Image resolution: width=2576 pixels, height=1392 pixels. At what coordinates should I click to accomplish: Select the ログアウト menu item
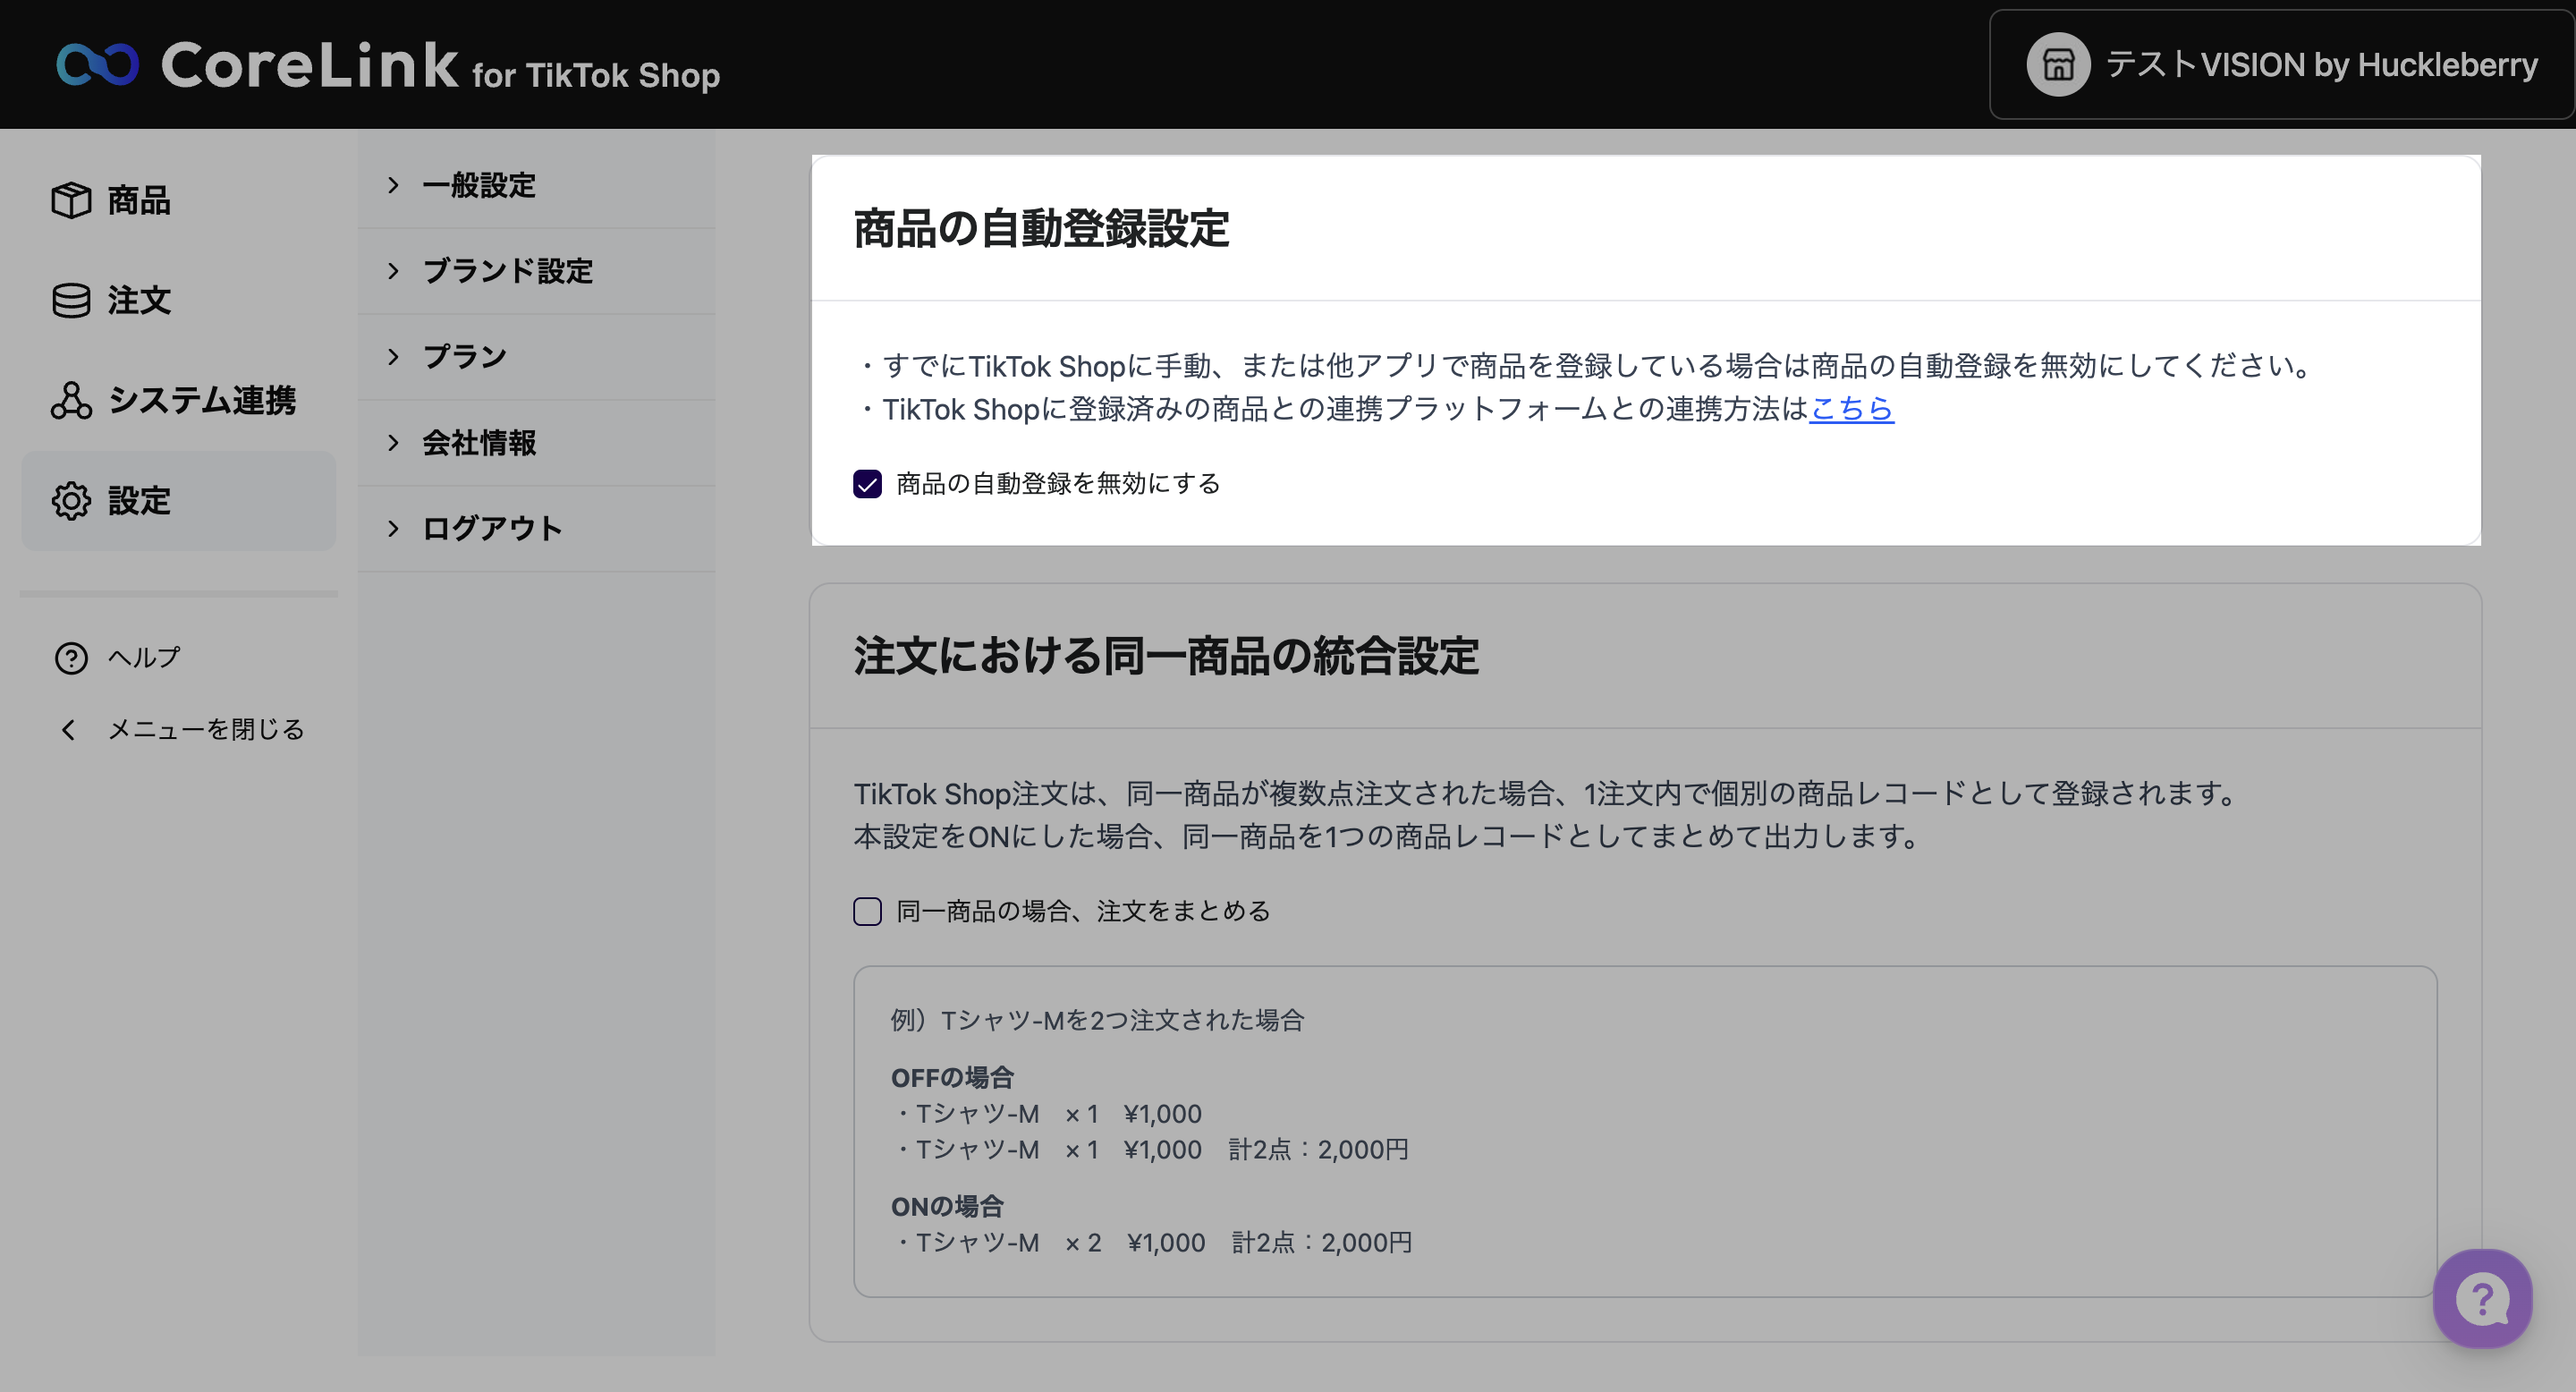(x=492, y=528)
